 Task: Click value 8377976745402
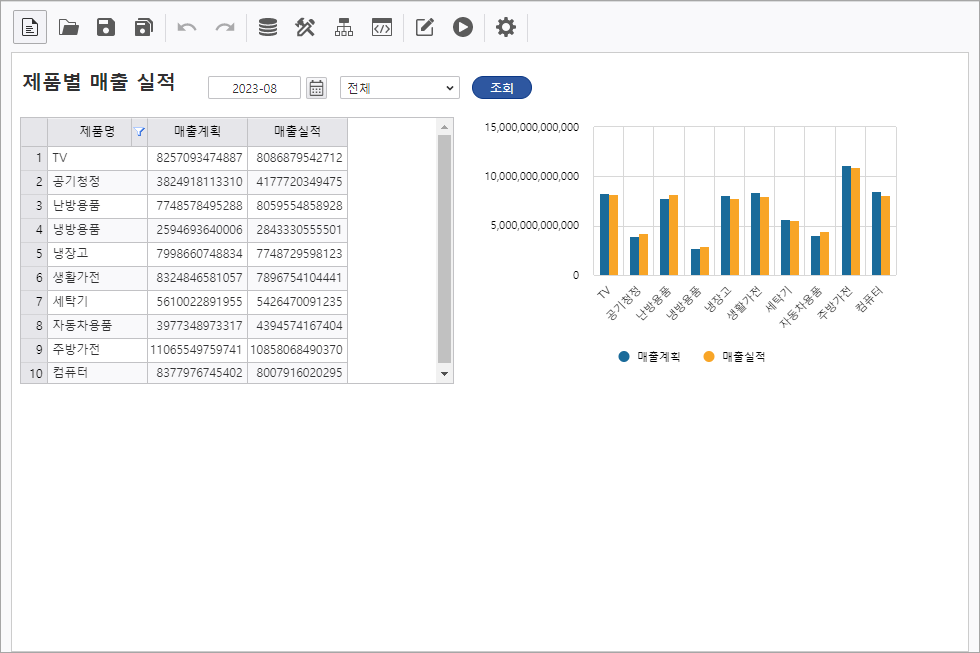199,373
